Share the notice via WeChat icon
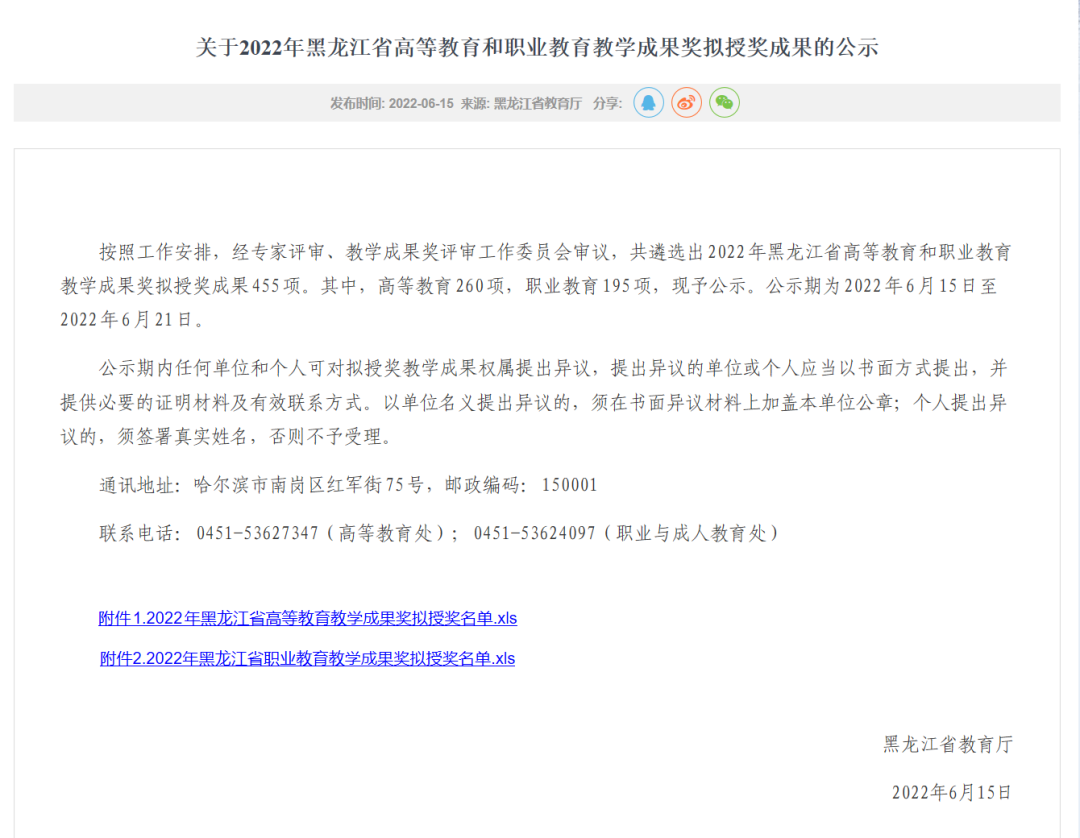The image size is (1080, 838). [x=724, y=103]
